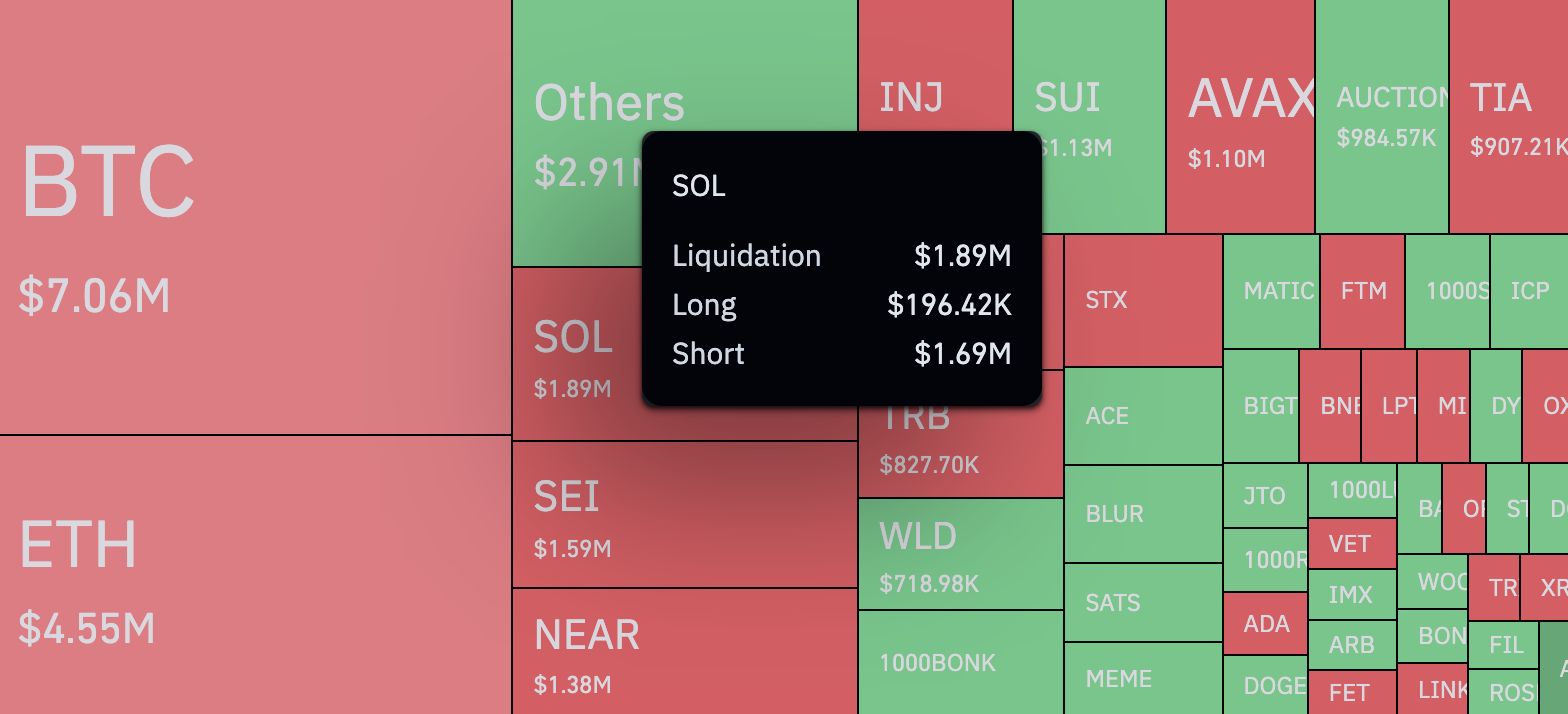
Task: Click the green MATIC tile
Action: [1271, 291]
